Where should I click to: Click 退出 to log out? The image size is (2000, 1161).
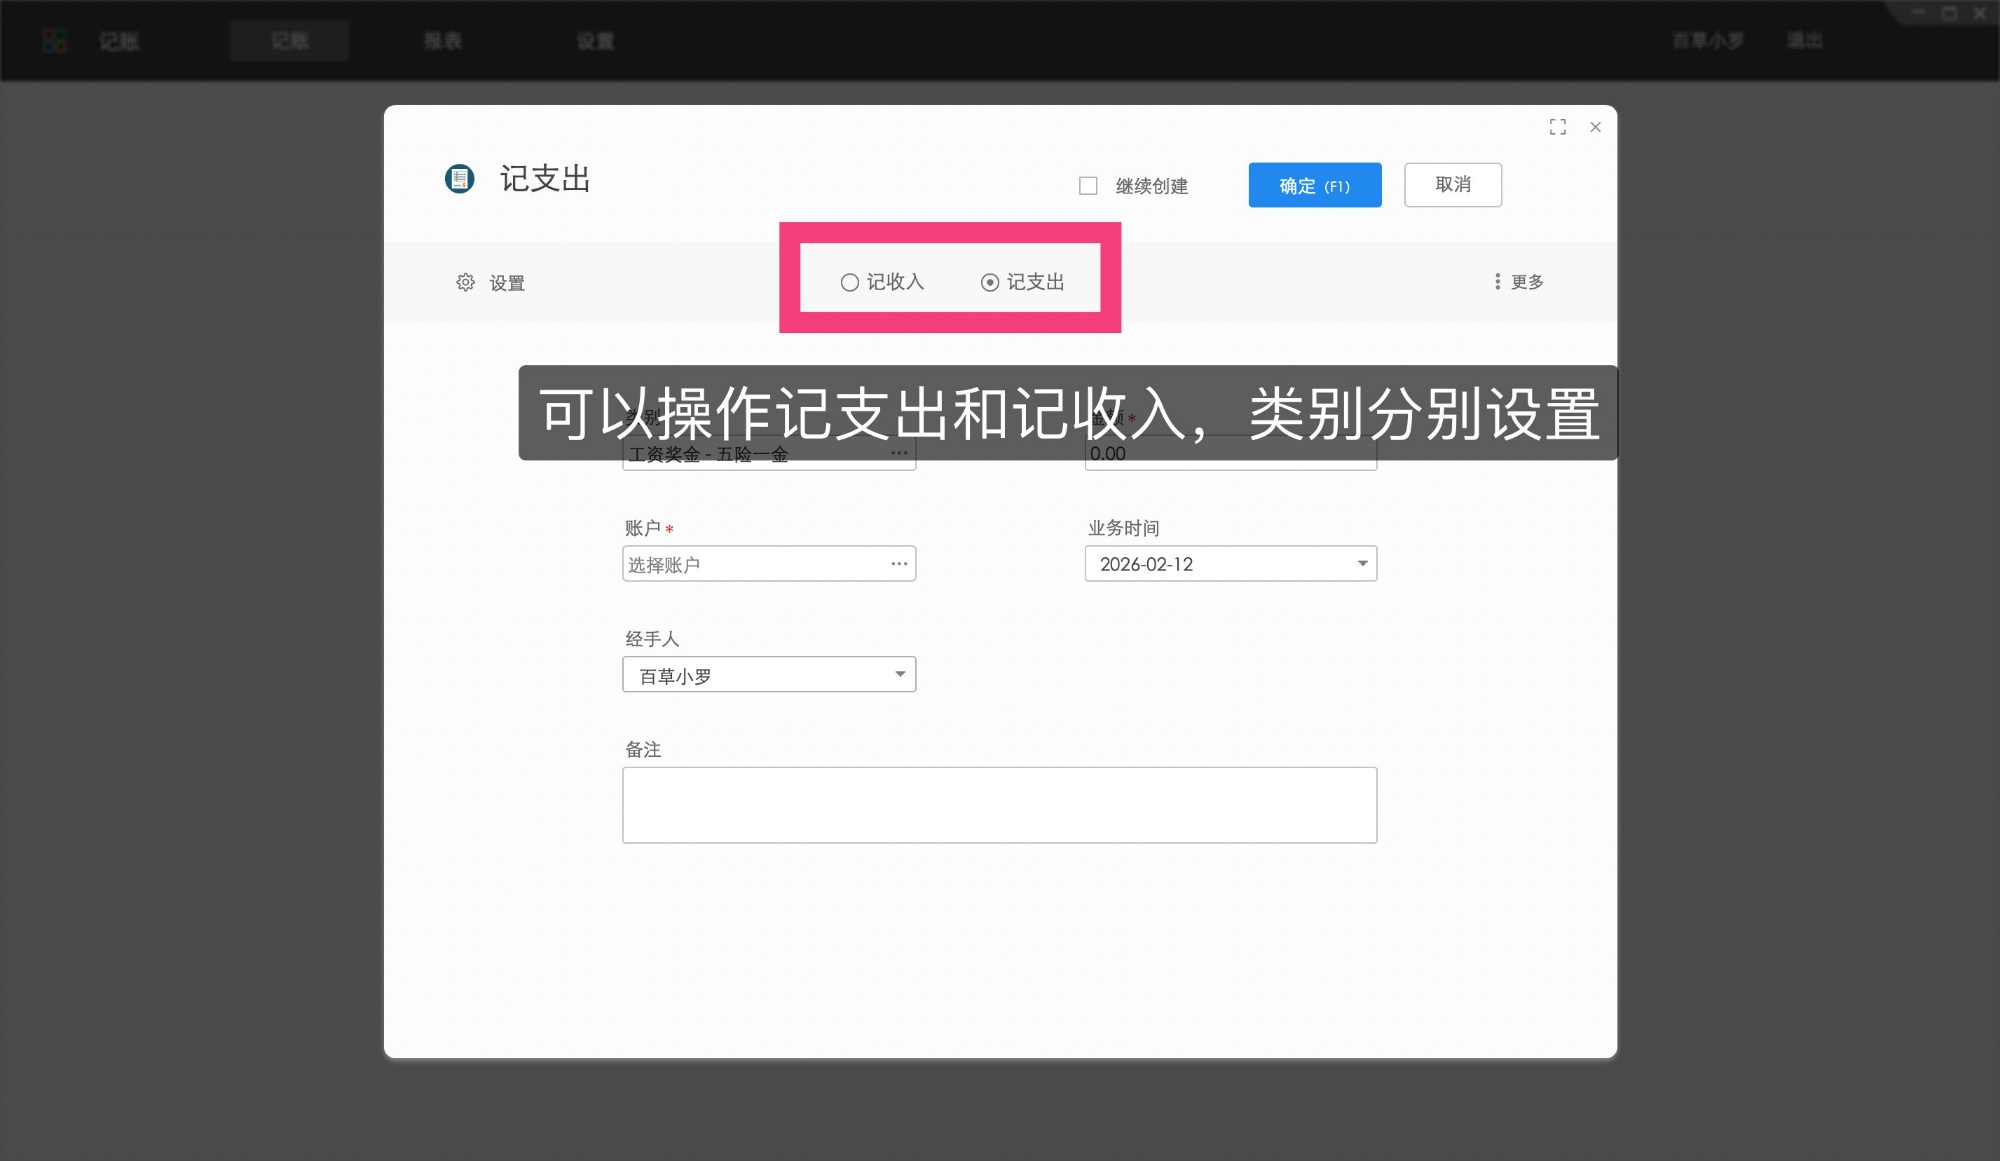coord(1804,40)
